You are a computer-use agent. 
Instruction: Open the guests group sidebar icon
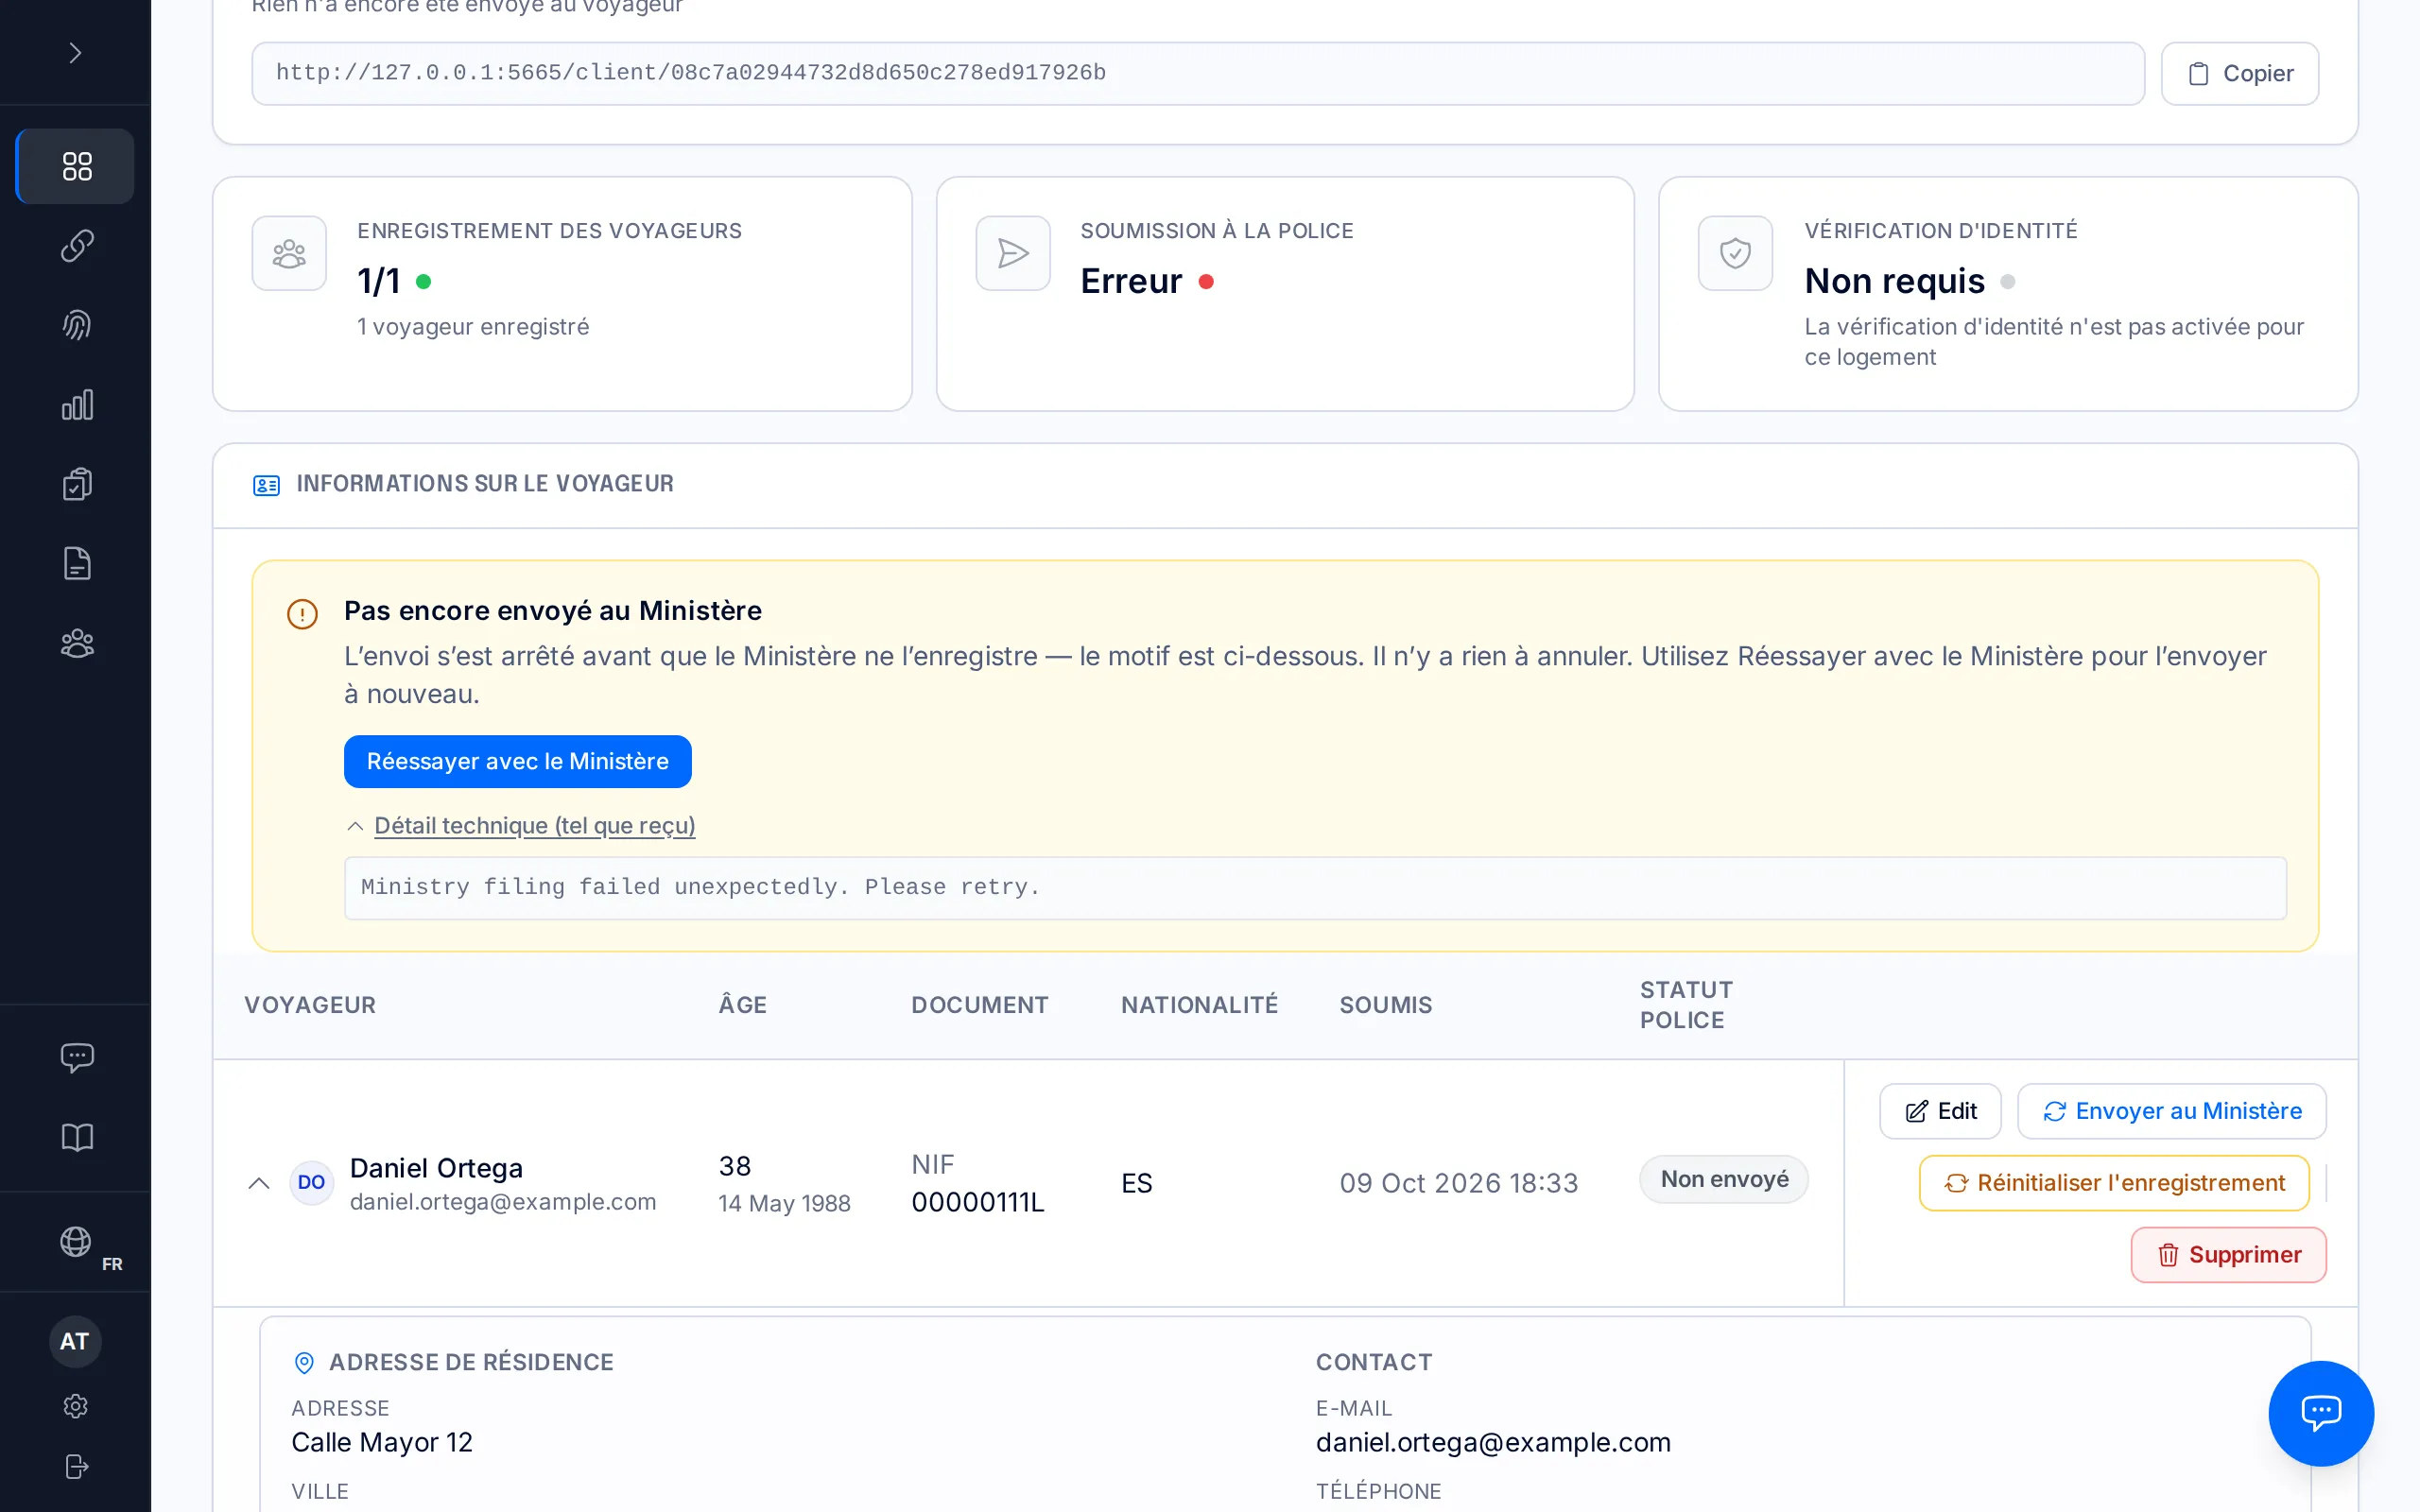pyautogui.click(x=76, y=643)
